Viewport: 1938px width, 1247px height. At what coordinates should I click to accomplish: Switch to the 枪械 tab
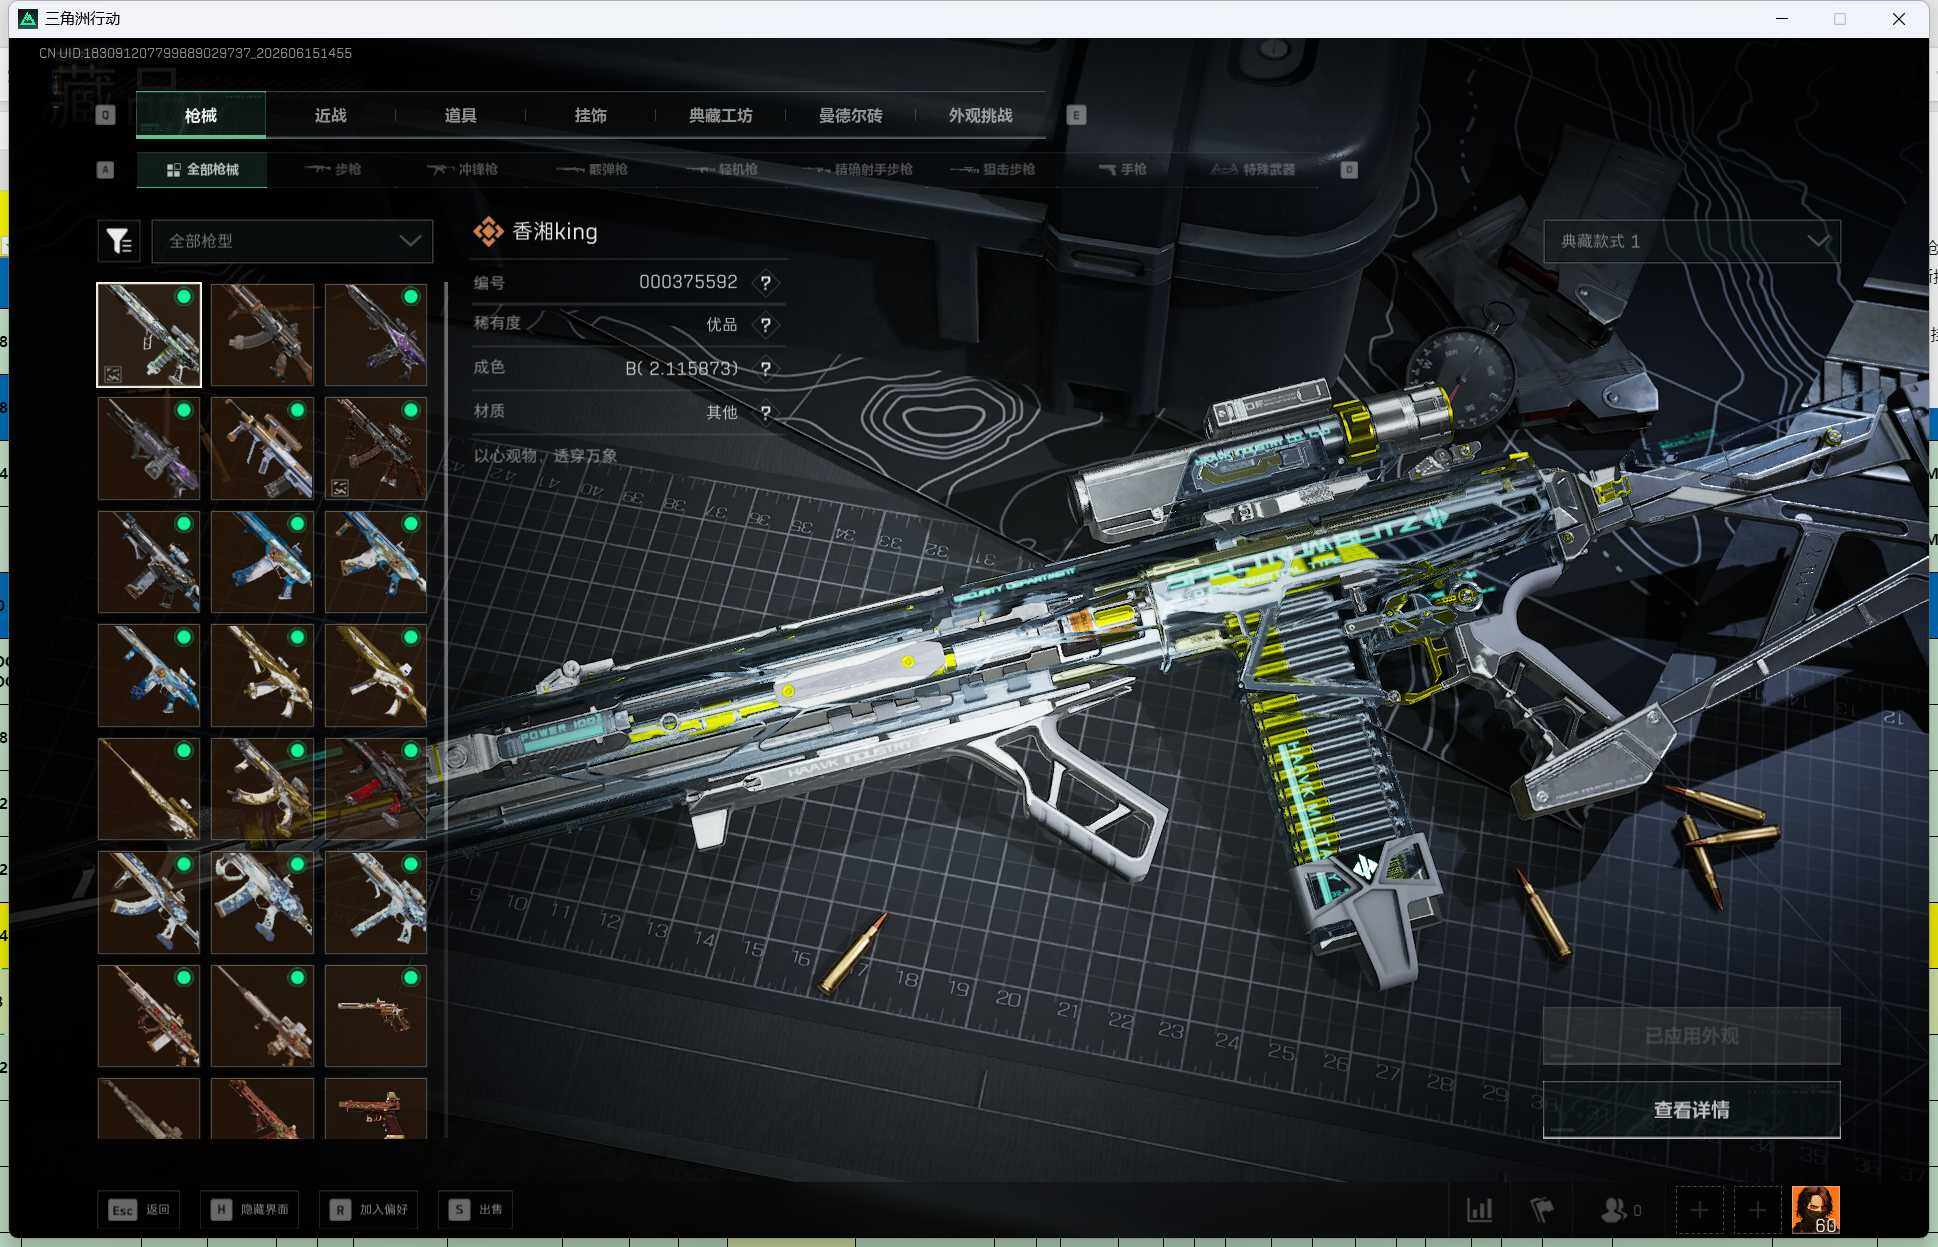click(201, 115)
